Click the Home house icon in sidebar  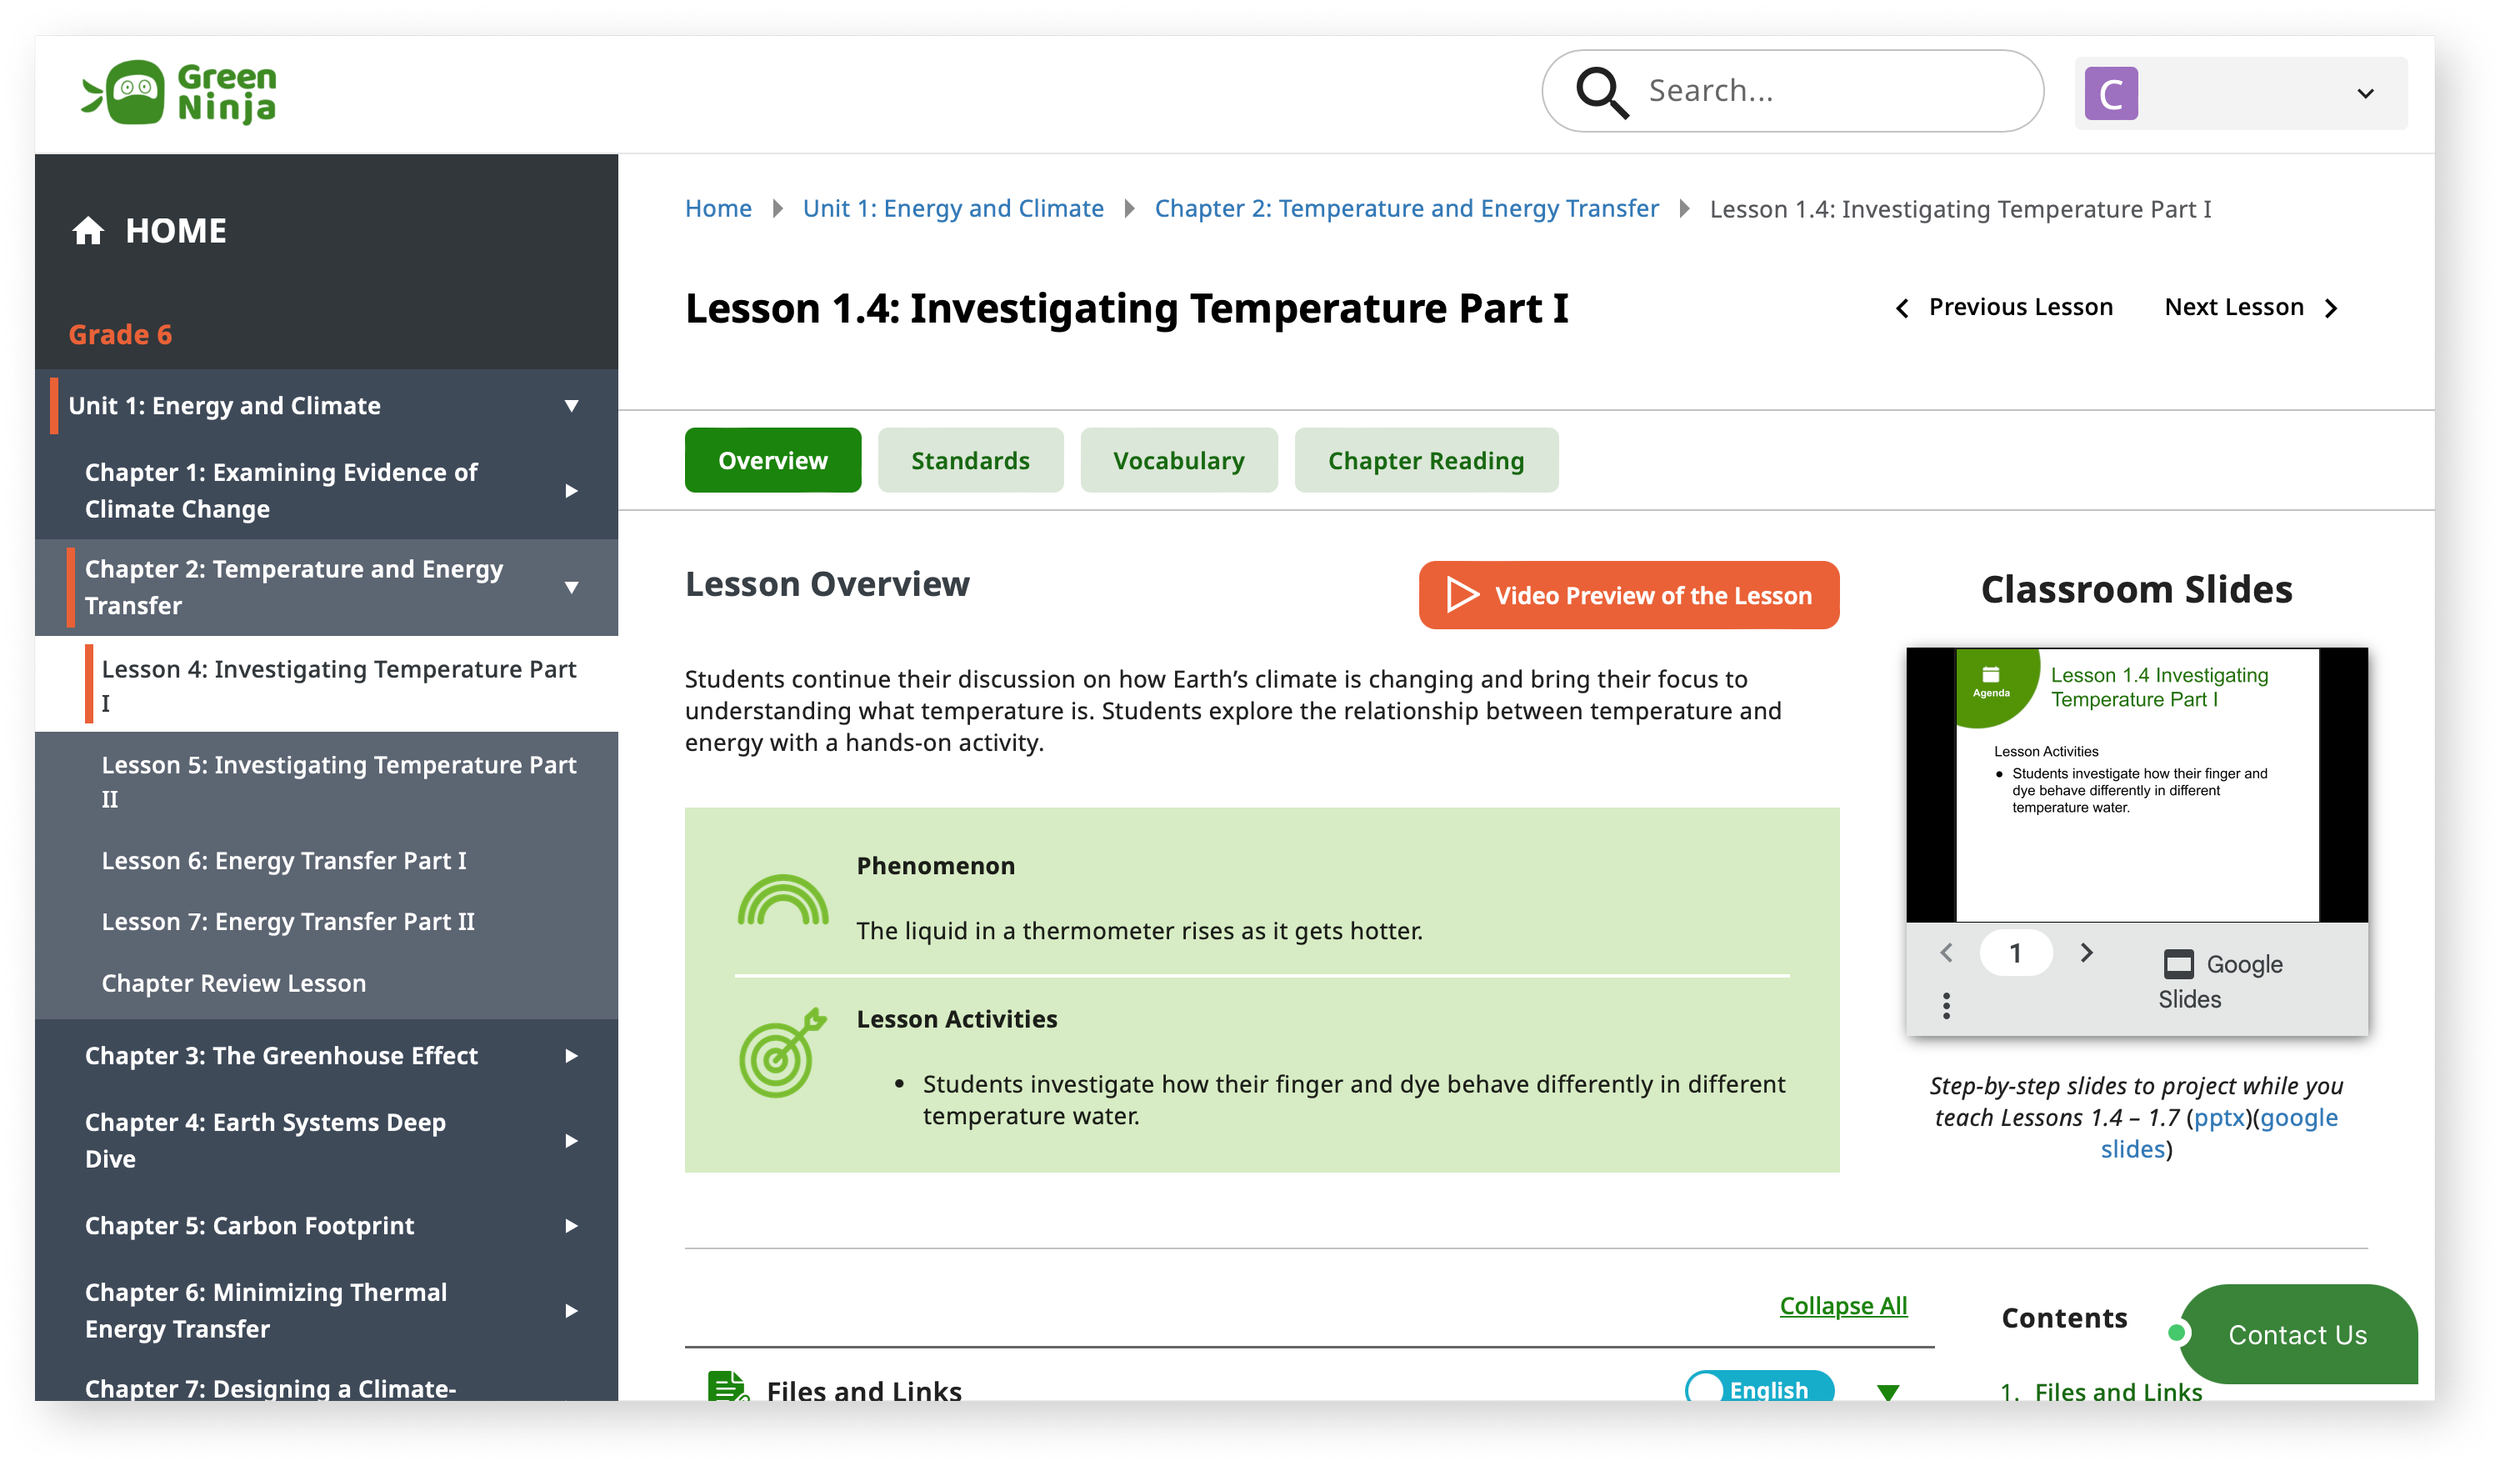[x=88, y=231]
